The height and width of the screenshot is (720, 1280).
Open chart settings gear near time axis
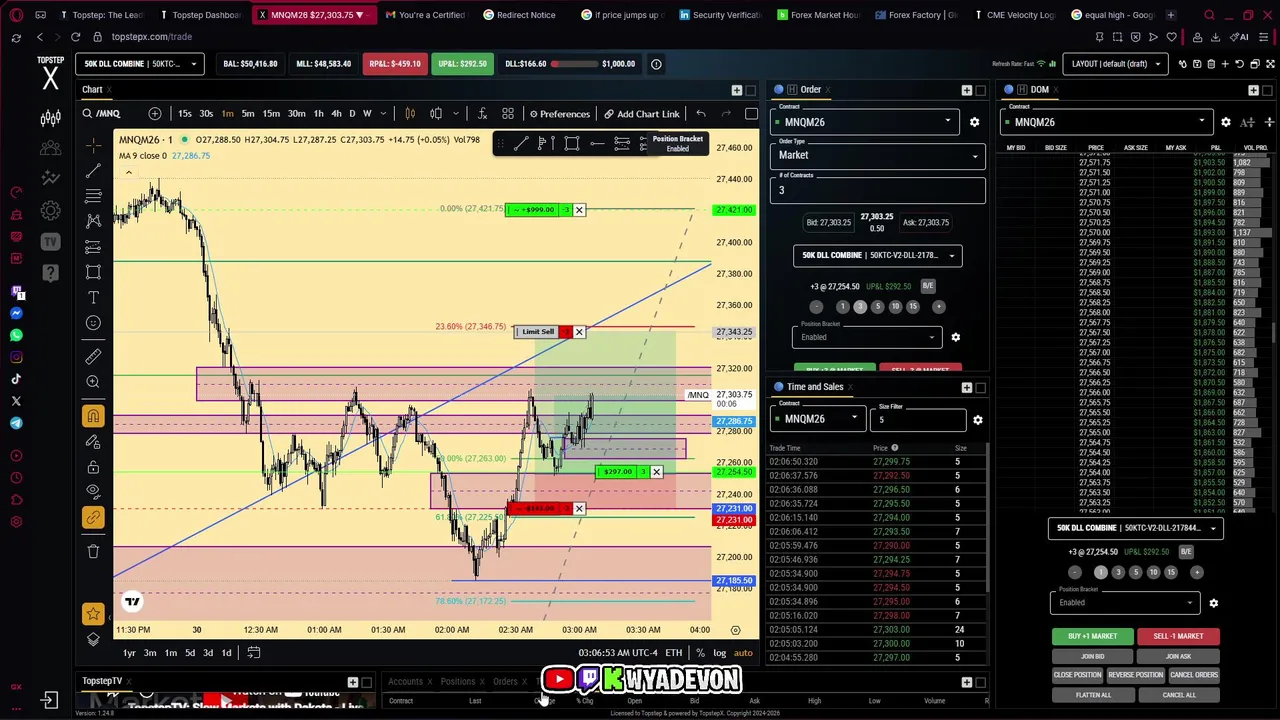(x=735, y=630)
